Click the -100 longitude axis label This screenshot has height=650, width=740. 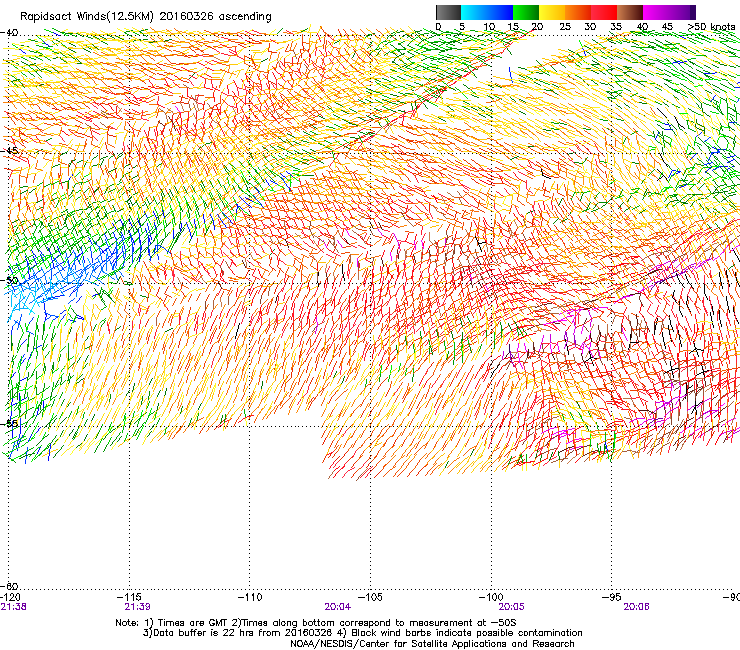(491, 597)
